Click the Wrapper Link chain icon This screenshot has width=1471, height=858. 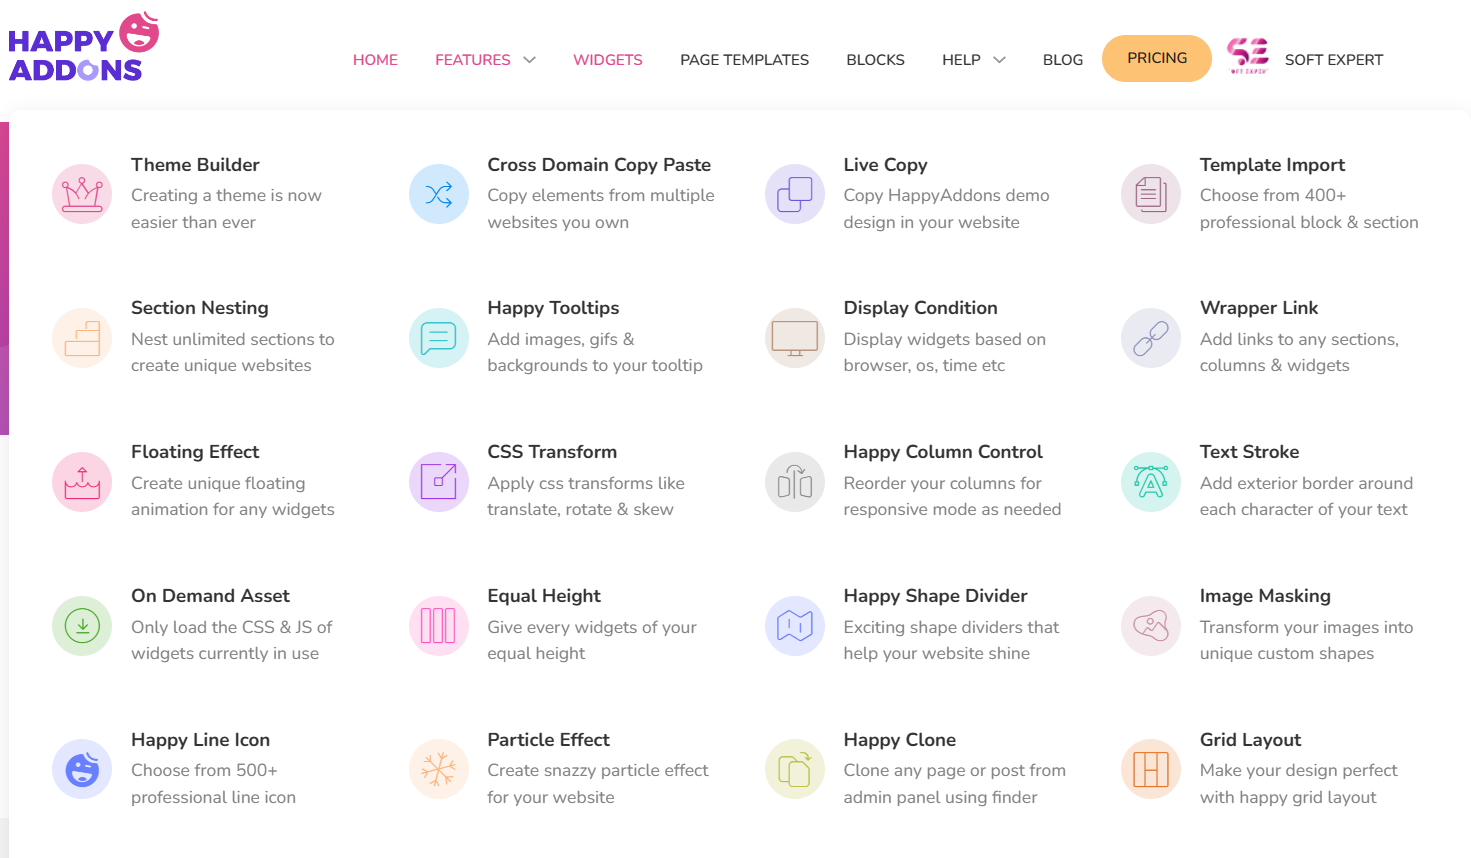(x=1150, y=338)
